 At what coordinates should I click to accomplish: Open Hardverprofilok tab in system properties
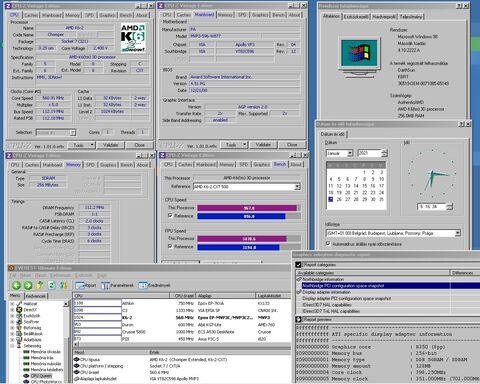384,17
